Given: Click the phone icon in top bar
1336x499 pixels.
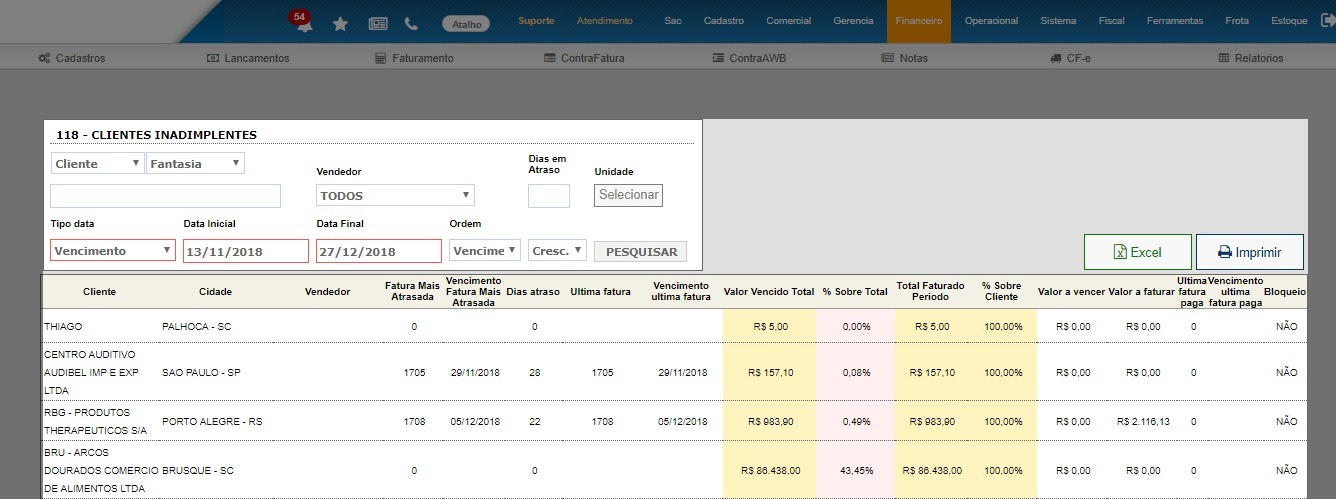Looking at the screenshot, I should pos(411,23).
